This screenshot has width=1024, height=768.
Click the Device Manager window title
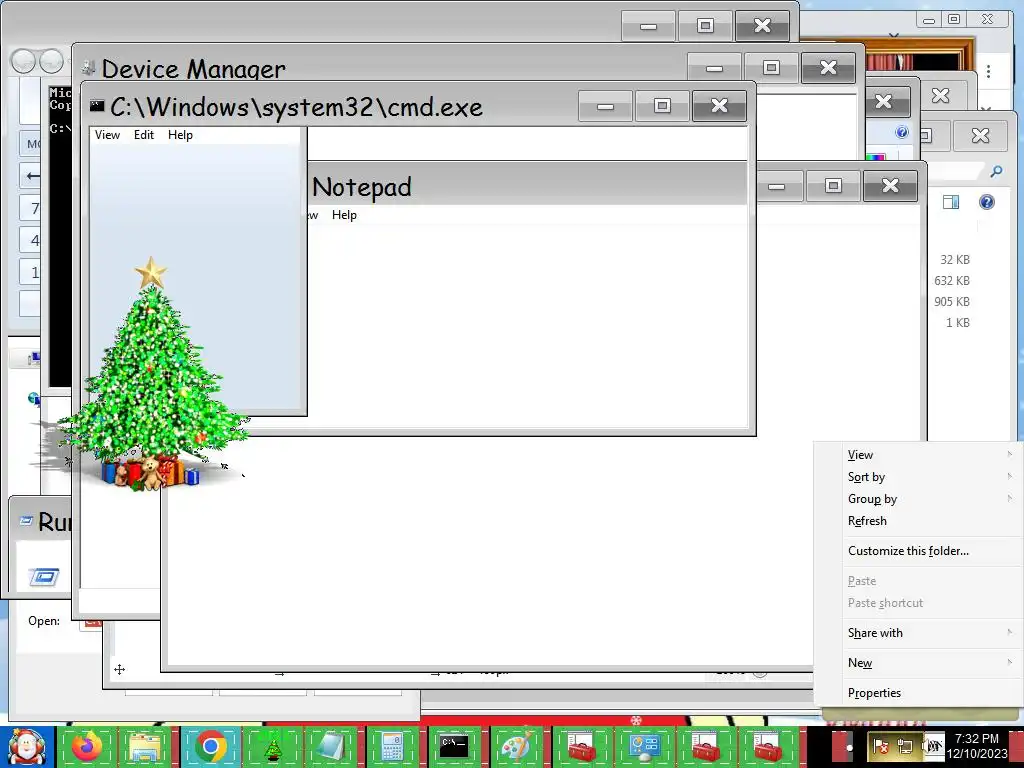click(x=193, y=69)
